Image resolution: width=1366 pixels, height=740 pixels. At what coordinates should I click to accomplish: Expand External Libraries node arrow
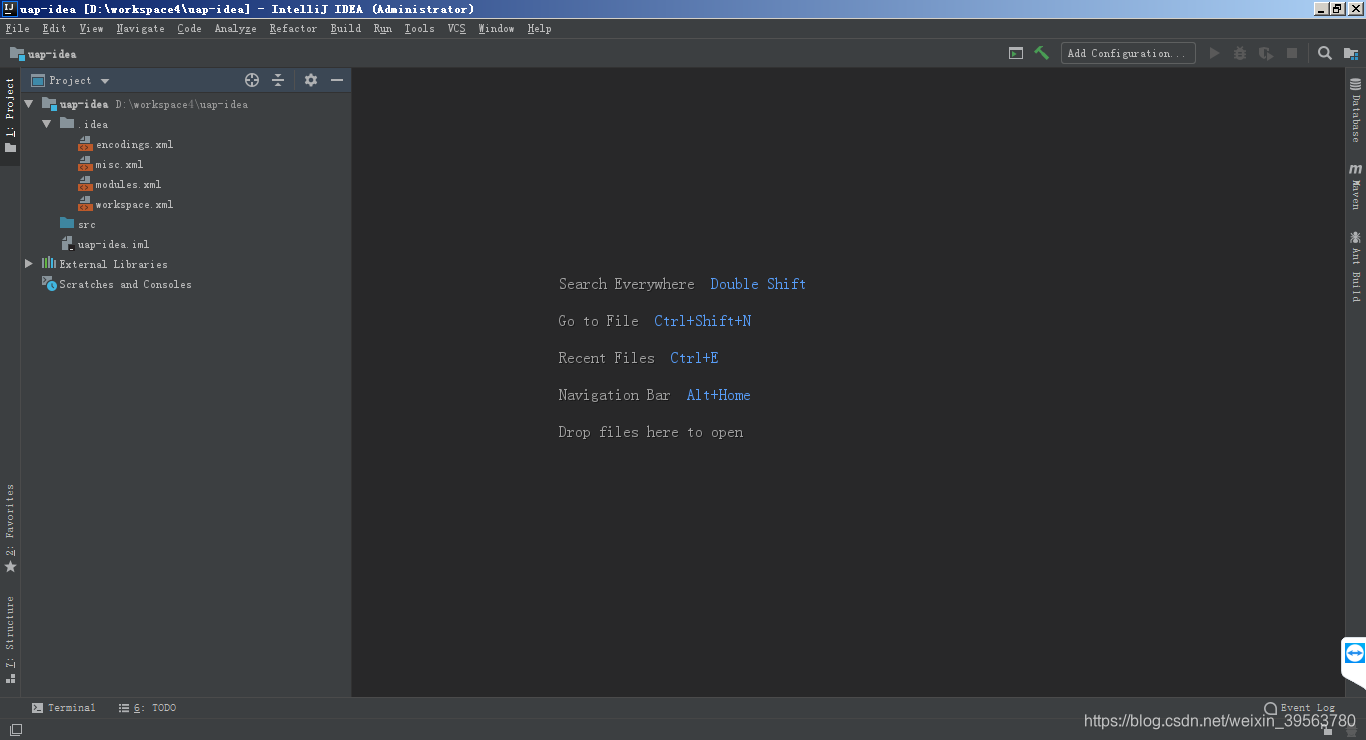[x=29, y=264]
